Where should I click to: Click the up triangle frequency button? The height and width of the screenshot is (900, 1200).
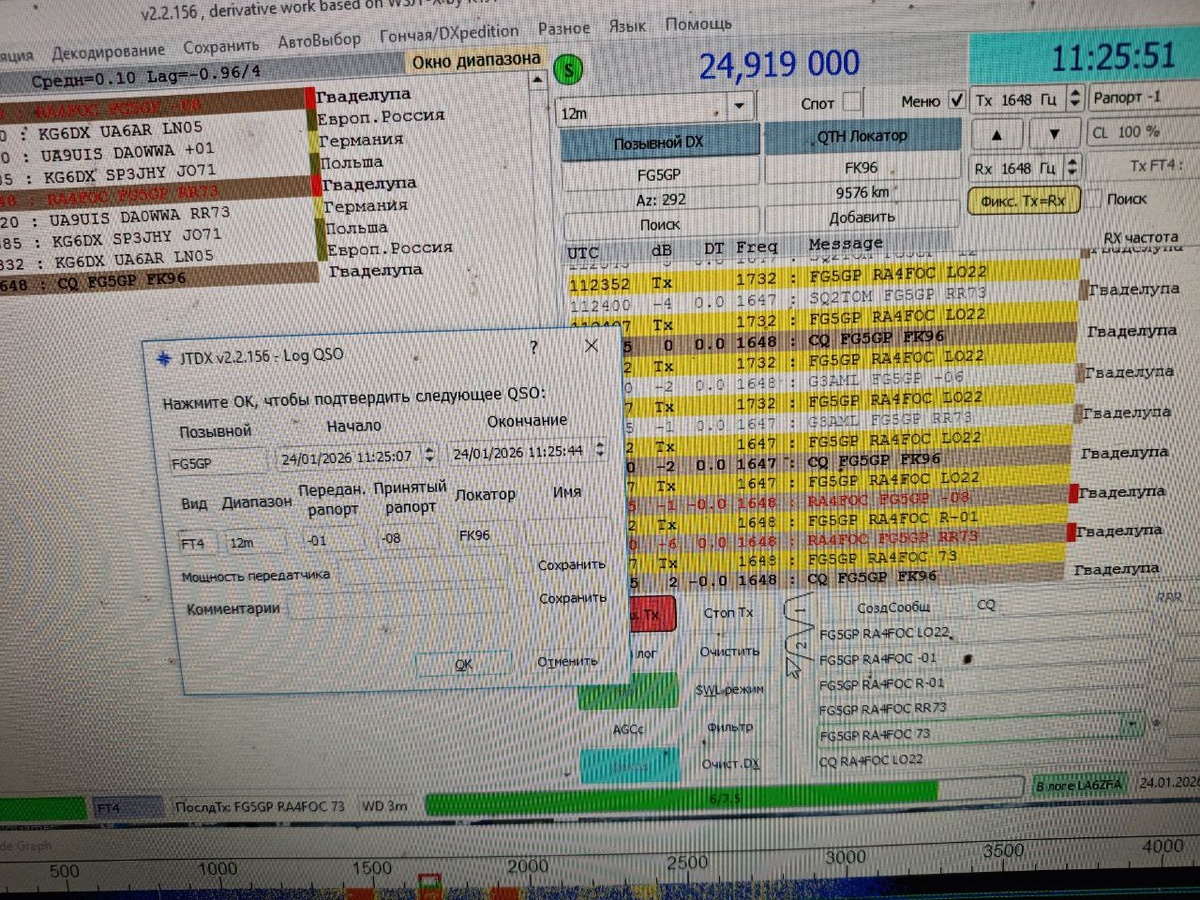[995, 135]
